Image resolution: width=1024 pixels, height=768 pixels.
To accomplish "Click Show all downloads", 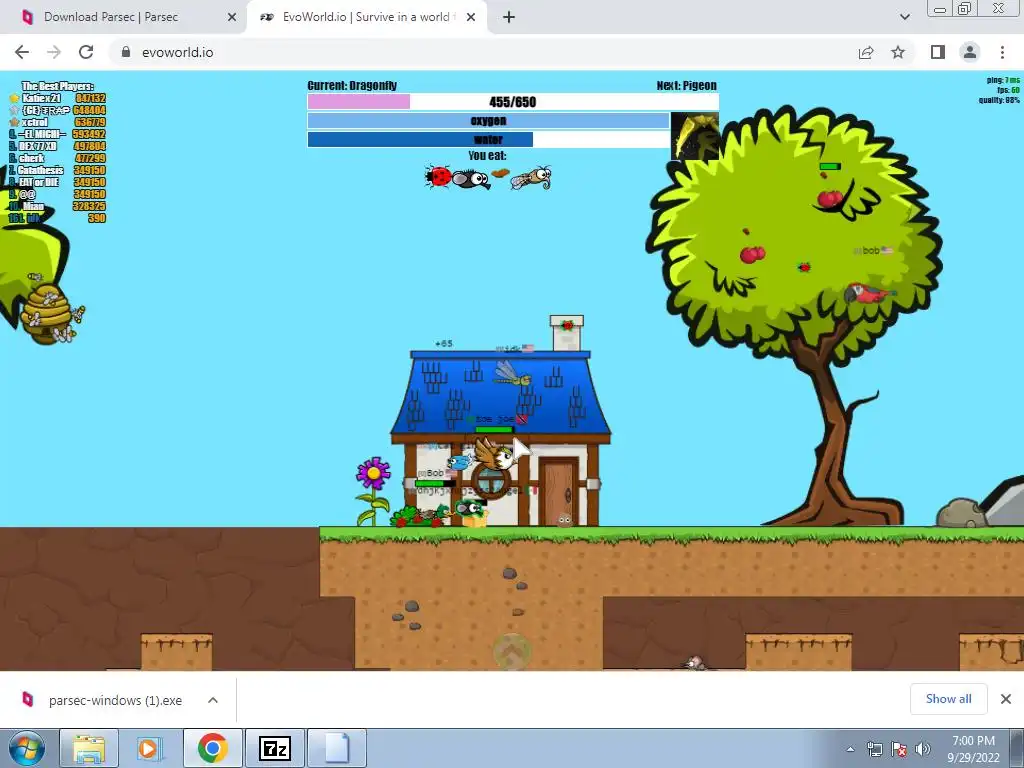I will coord(948,699).
